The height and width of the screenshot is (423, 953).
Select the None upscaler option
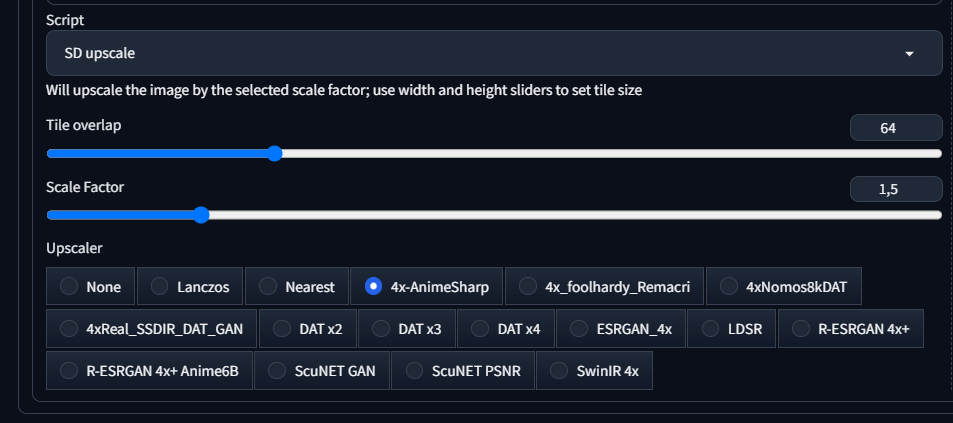(x=91, y=286)
